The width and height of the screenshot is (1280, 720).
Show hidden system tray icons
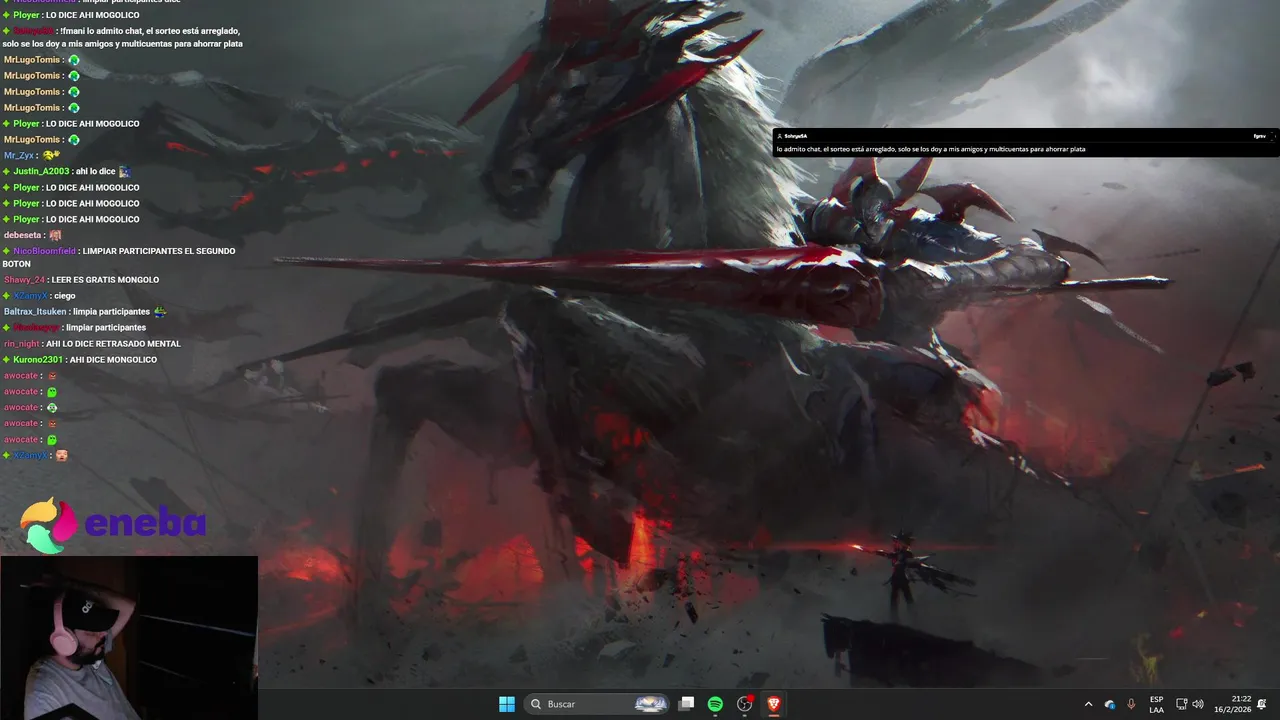[x=1088, y=704]
